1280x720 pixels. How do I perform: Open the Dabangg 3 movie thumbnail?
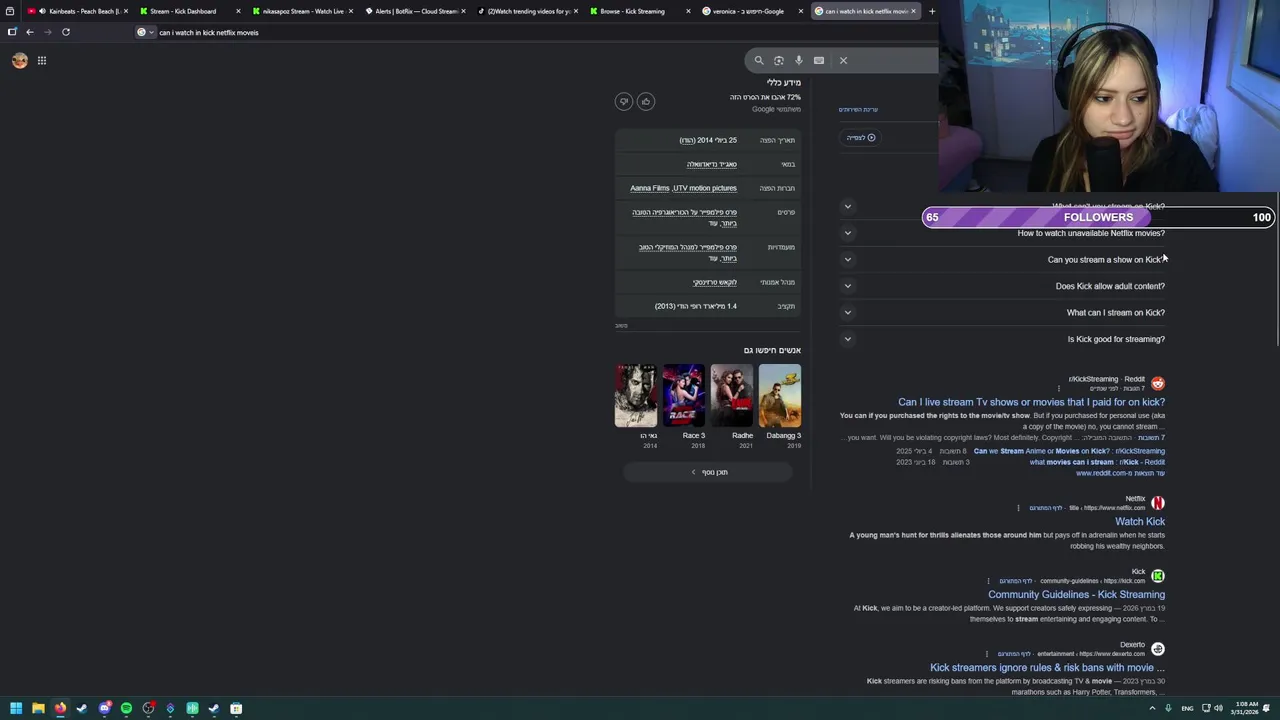tap(780, 396)
